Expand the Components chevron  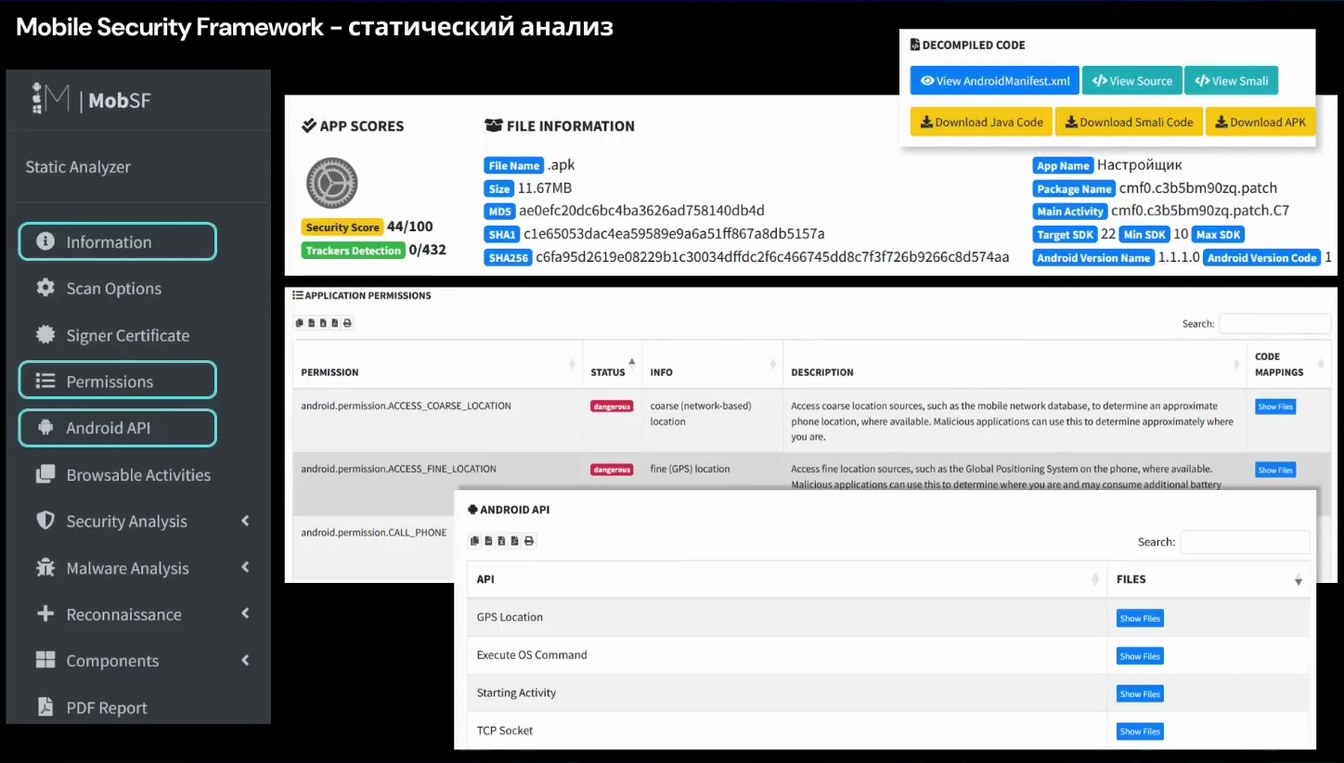pos(245,660)
